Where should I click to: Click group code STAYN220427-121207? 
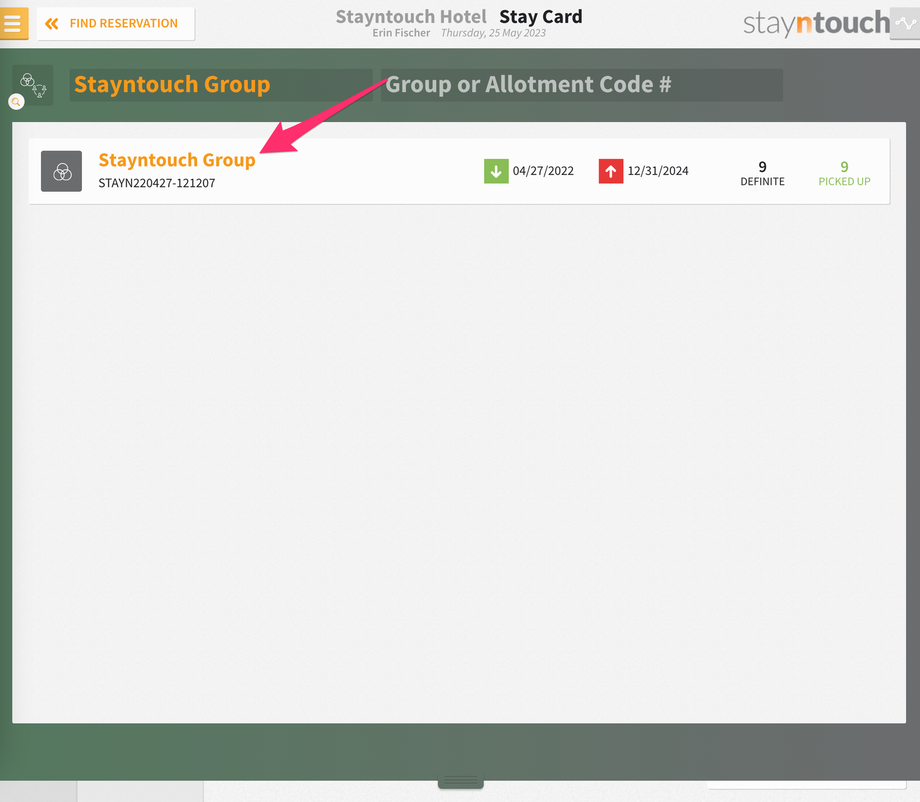click(157, 183)
